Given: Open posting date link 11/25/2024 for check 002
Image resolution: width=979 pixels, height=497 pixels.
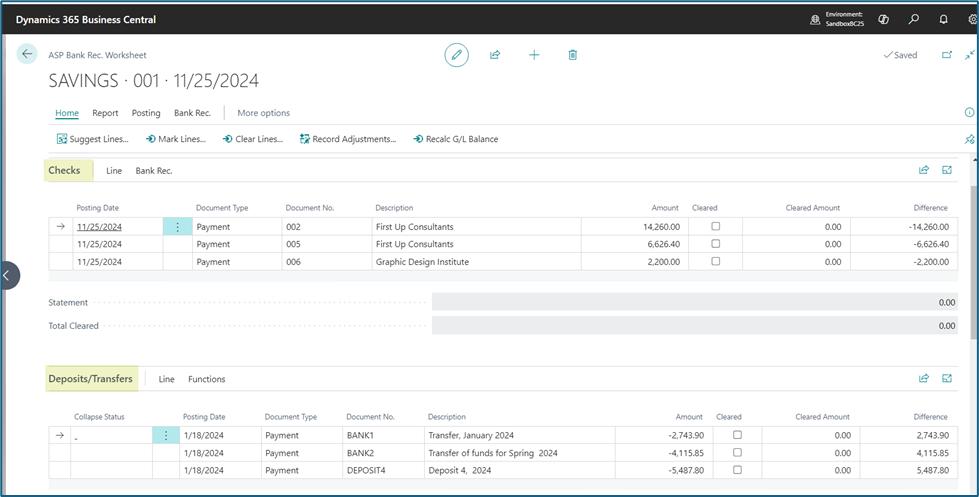Looking at the screenshot, I should [99, 227].
